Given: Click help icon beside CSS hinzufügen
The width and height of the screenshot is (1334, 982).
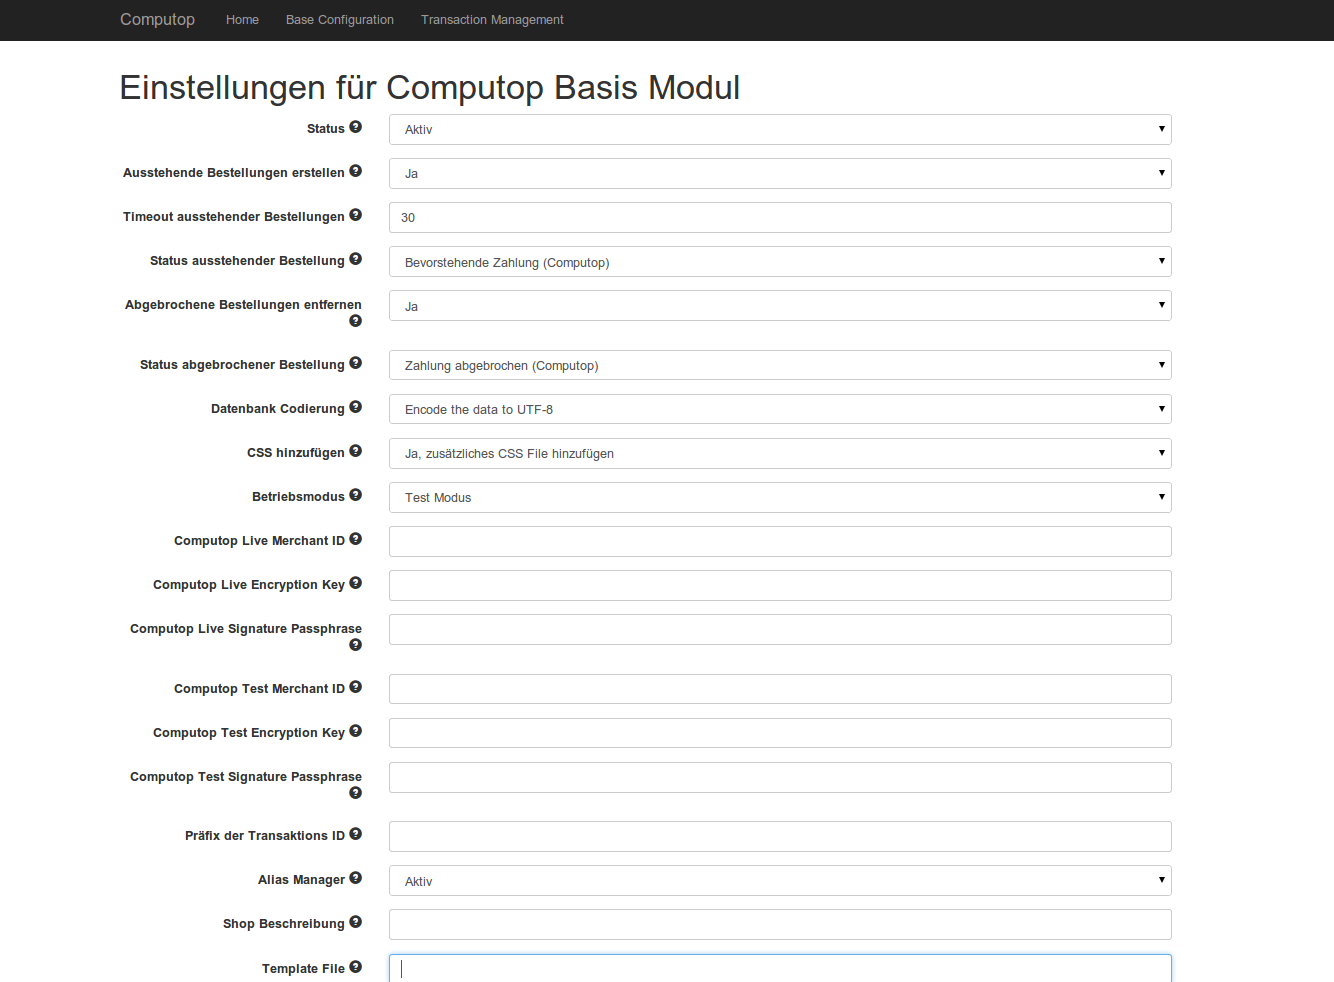Looking at the screenshot, I should coord(355,451).
